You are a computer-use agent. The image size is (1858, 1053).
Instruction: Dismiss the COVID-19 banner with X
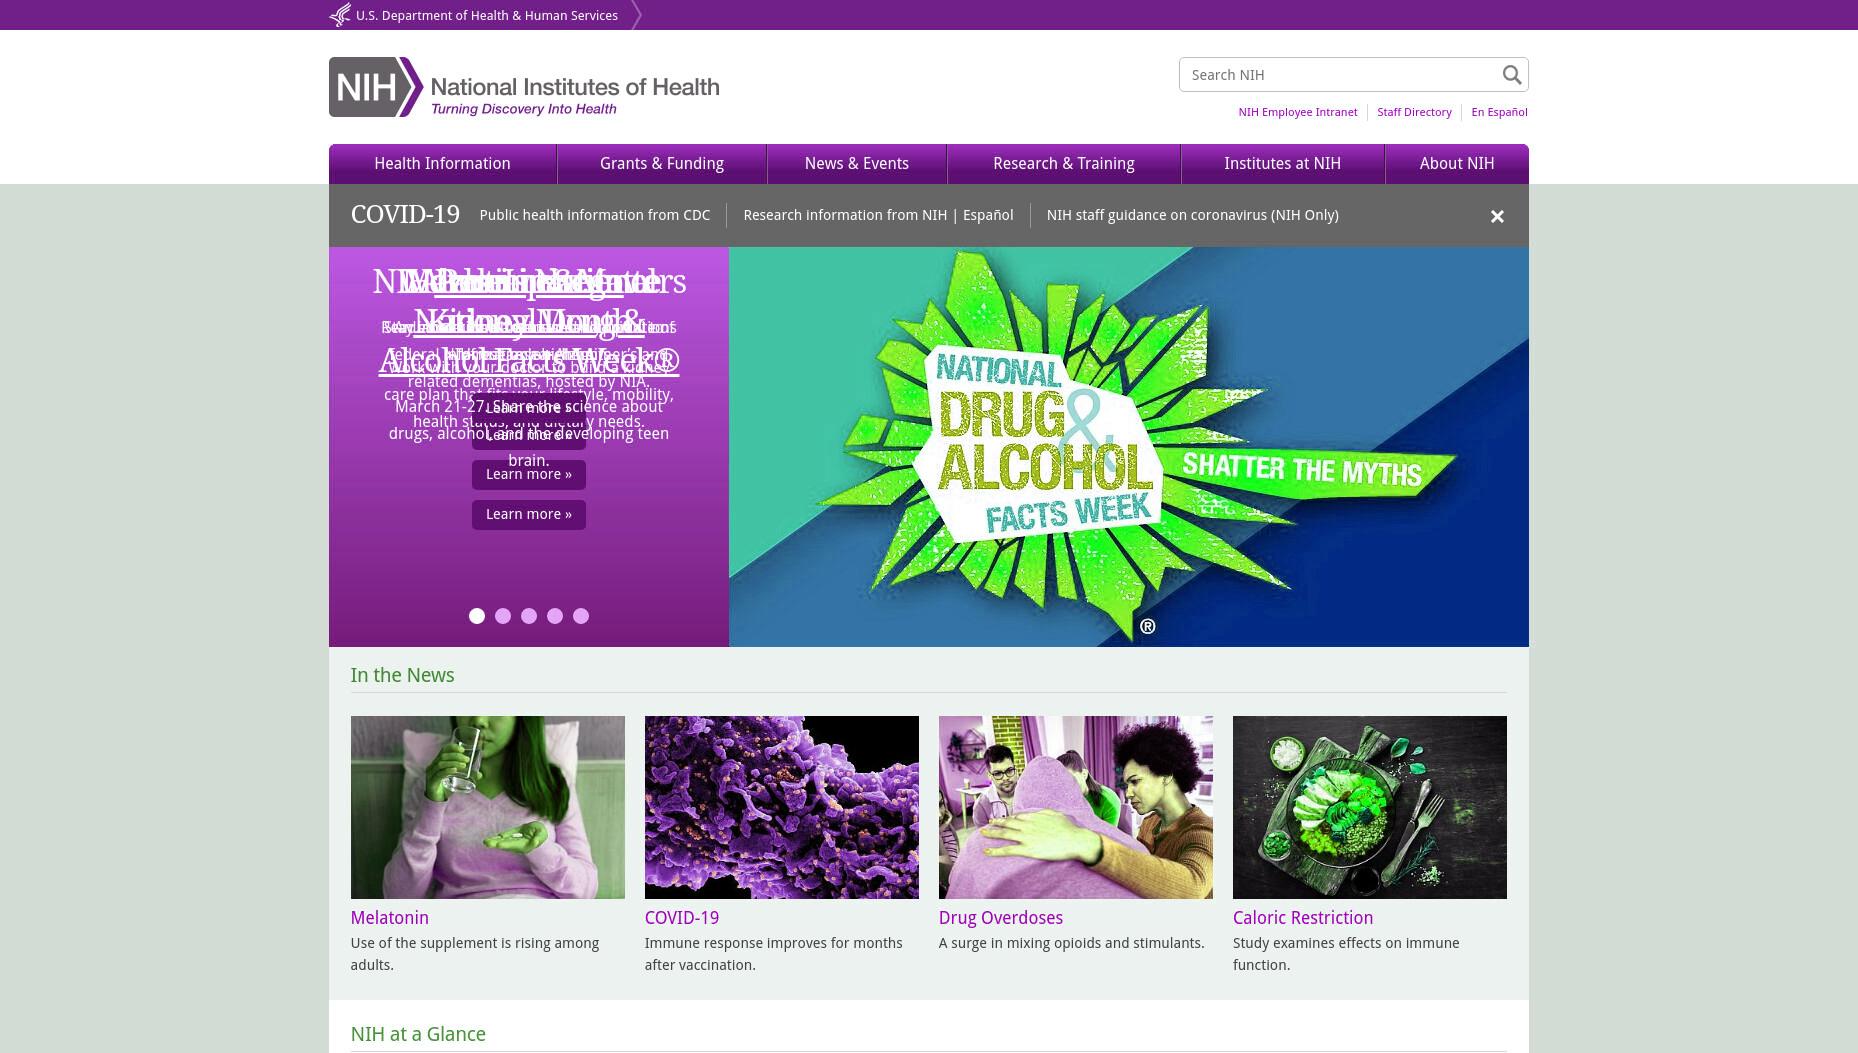pos(1497,216)
